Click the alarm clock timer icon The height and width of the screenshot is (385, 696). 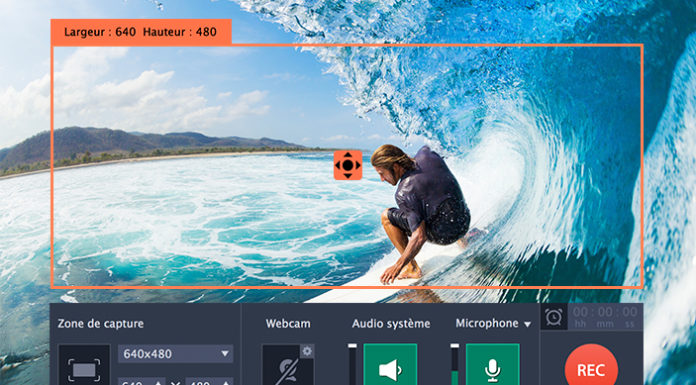[554, 317]
